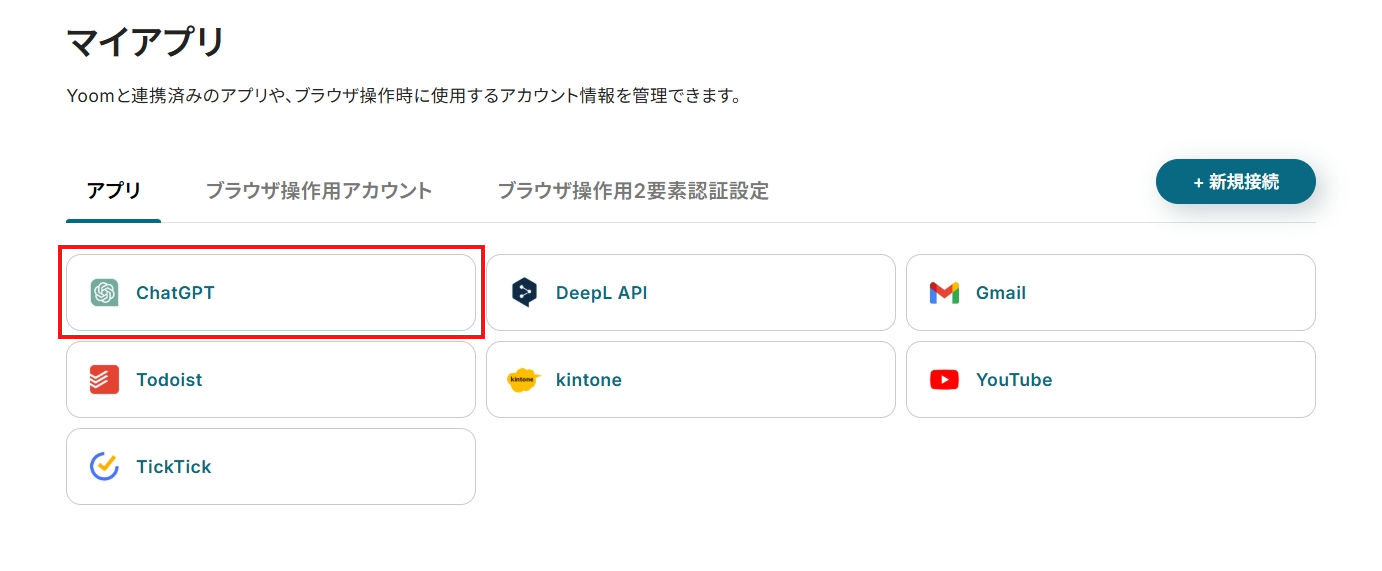Choose the YouTube text label
1382x571 pixels.
1014,380
